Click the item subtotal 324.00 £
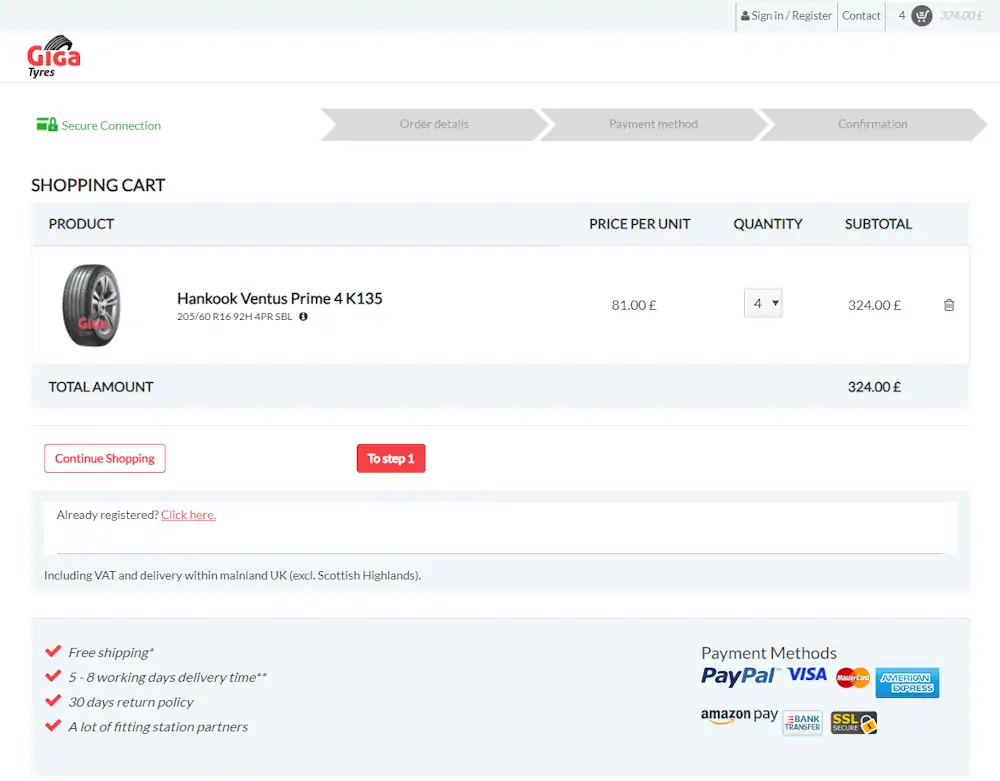Viewport: 1000px width, 781px height. coord(874,305)
